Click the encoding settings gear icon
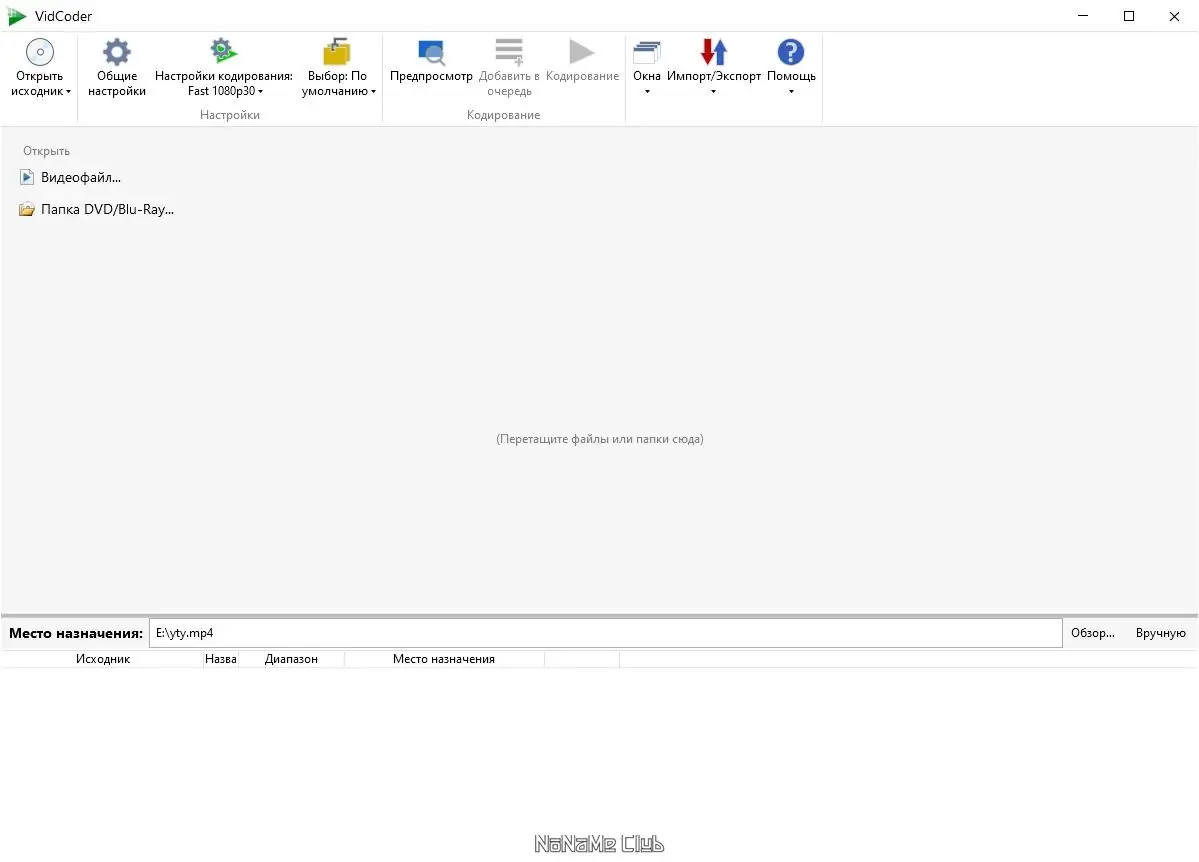 click(x=223, y=50)
